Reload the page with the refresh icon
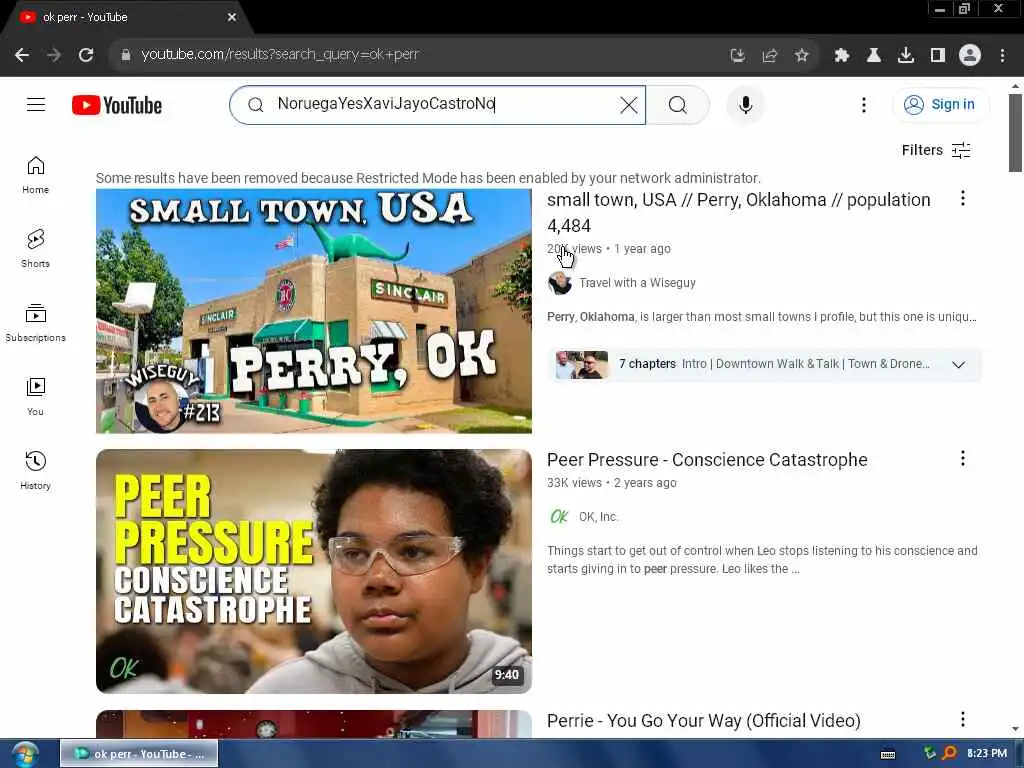The width and height of the screenshot is (1024, 768). click(86, 56)
